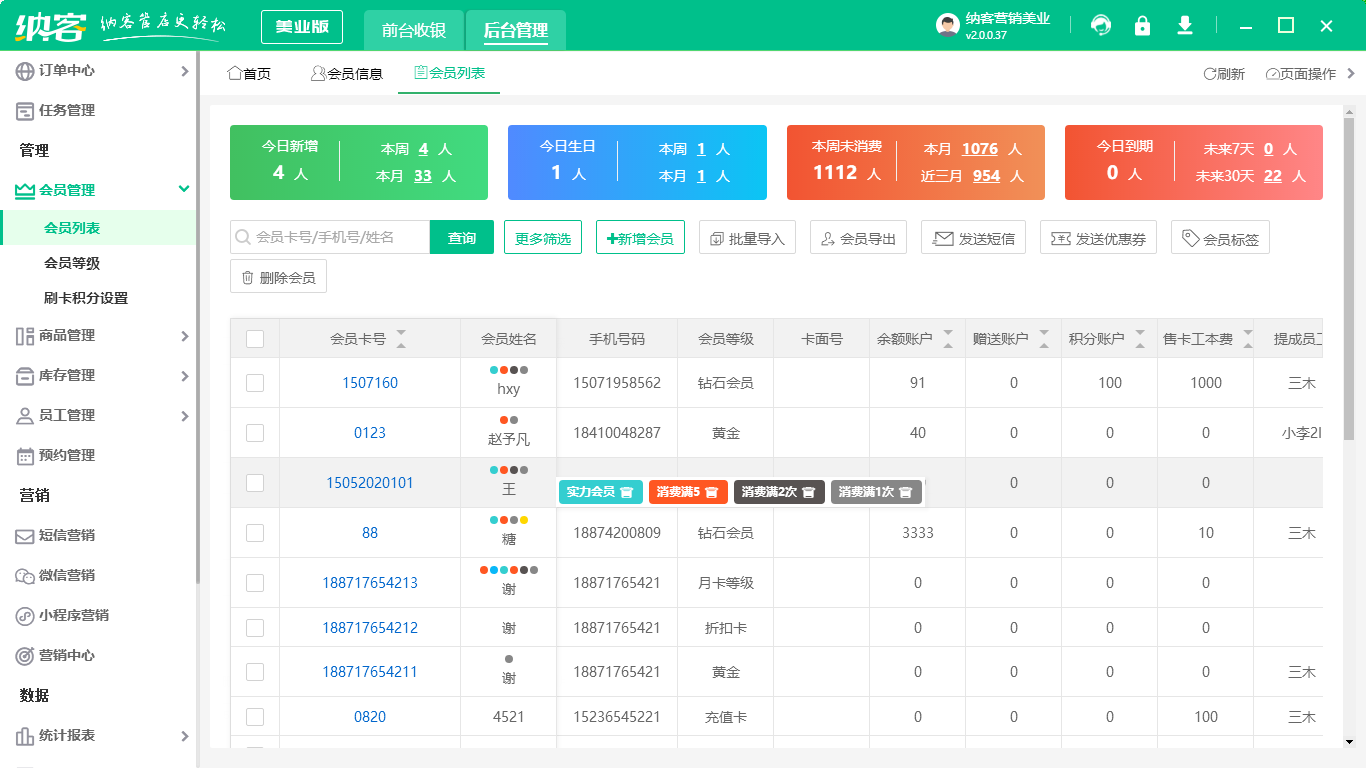
Task: Click the 发送优惠券 button
Action: click(x=1098, y=238)
